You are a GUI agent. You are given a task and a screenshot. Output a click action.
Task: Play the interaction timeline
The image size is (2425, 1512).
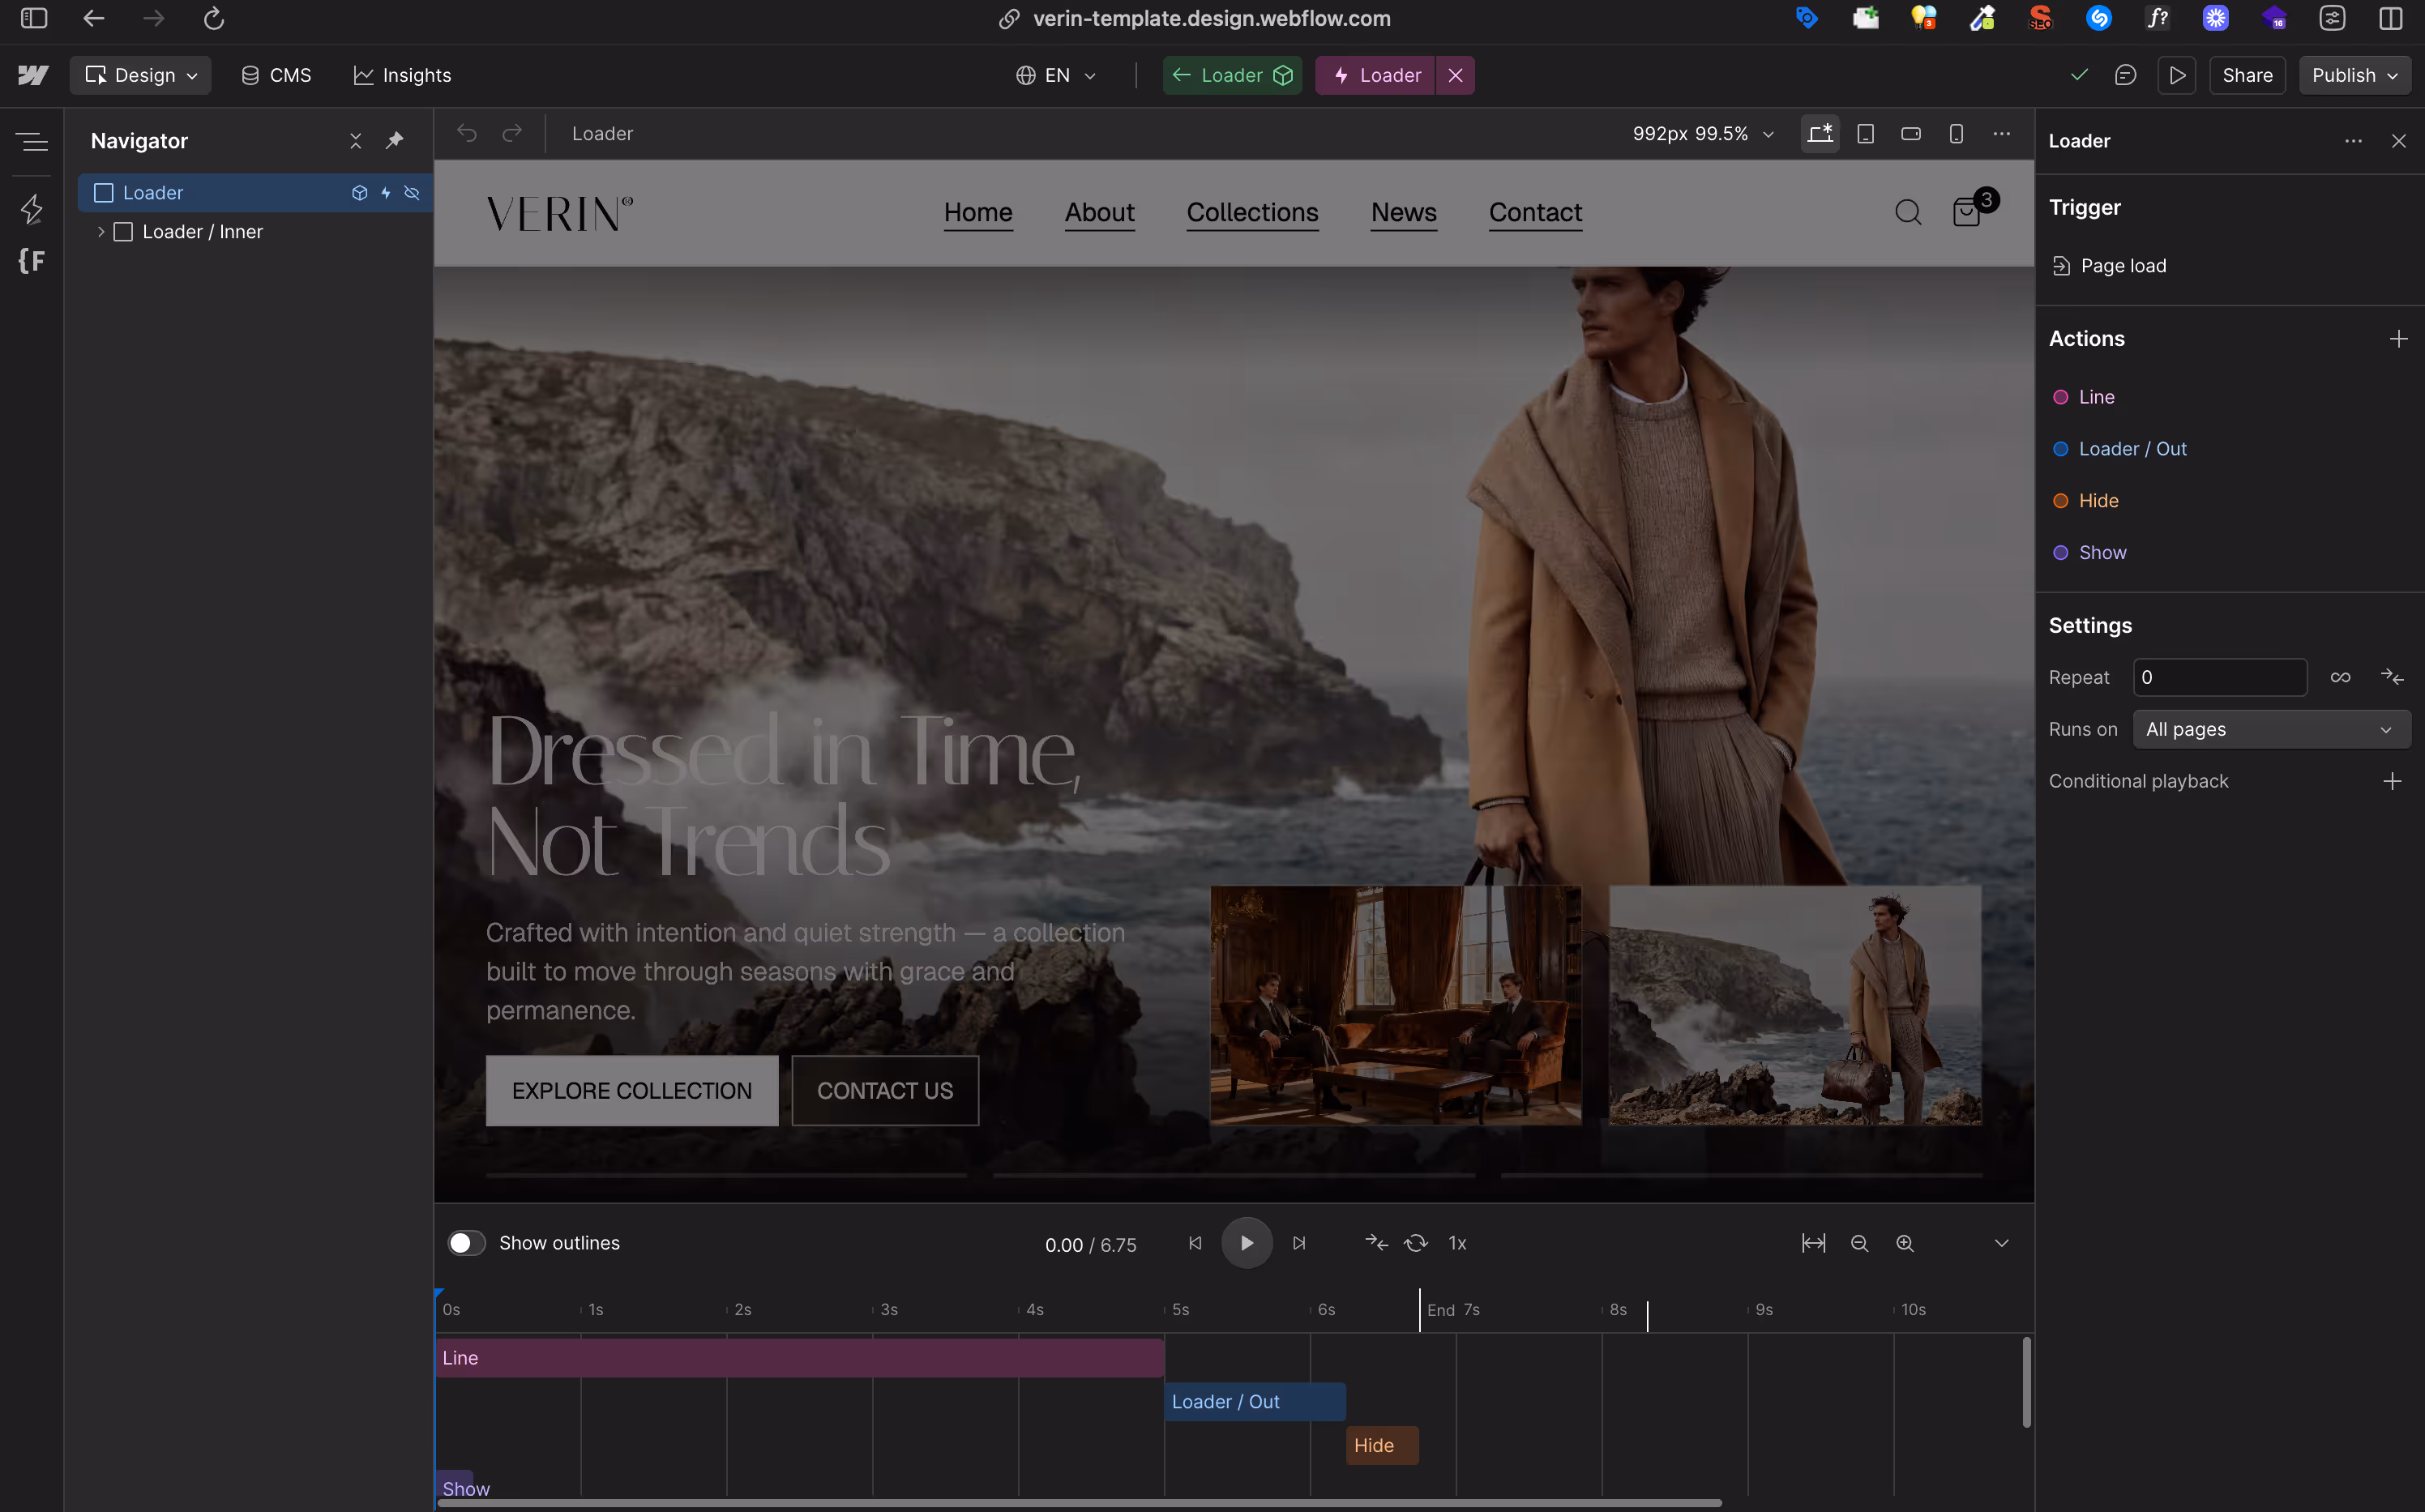click(1246, 1243)
